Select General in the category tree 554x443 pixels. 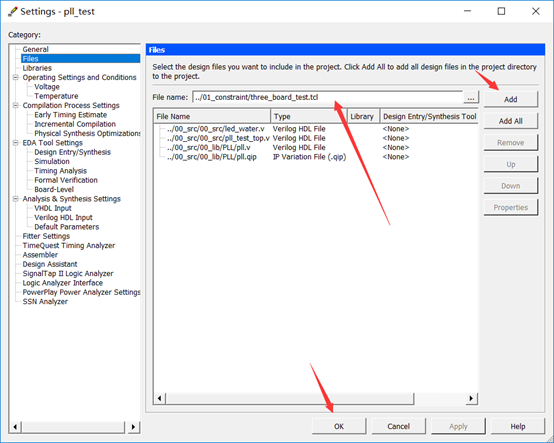click(x=35, y=49)
